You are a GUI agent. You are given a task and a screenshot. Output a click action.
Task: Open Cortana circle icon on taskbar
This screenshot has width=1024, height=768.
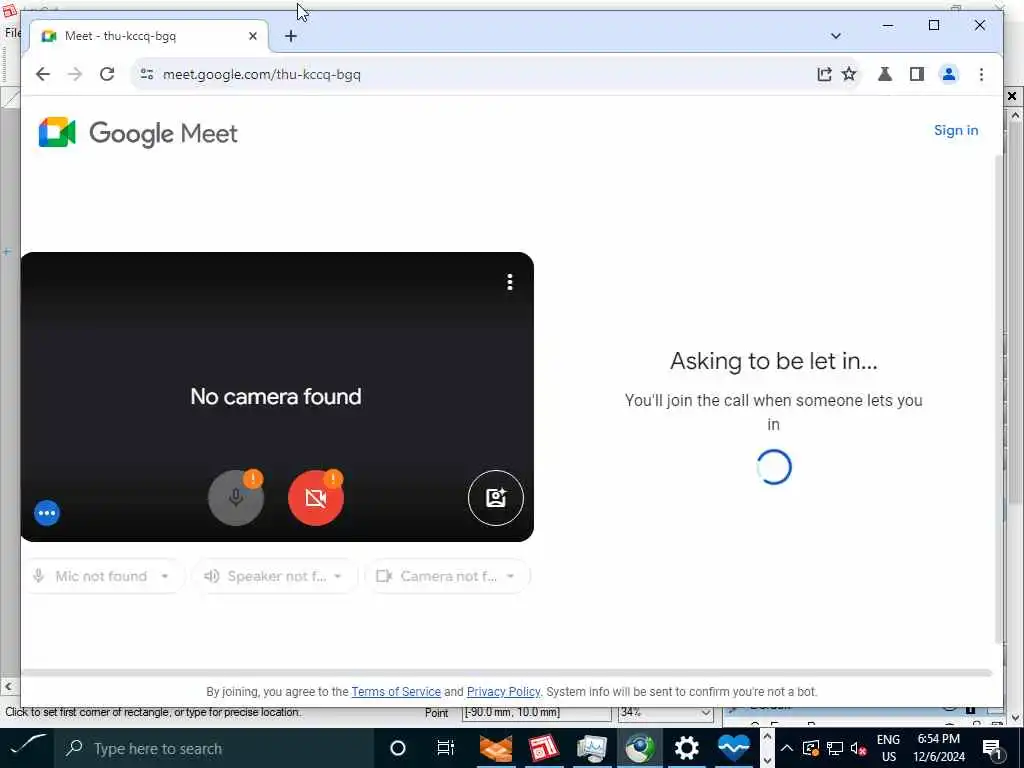[398, 748]
